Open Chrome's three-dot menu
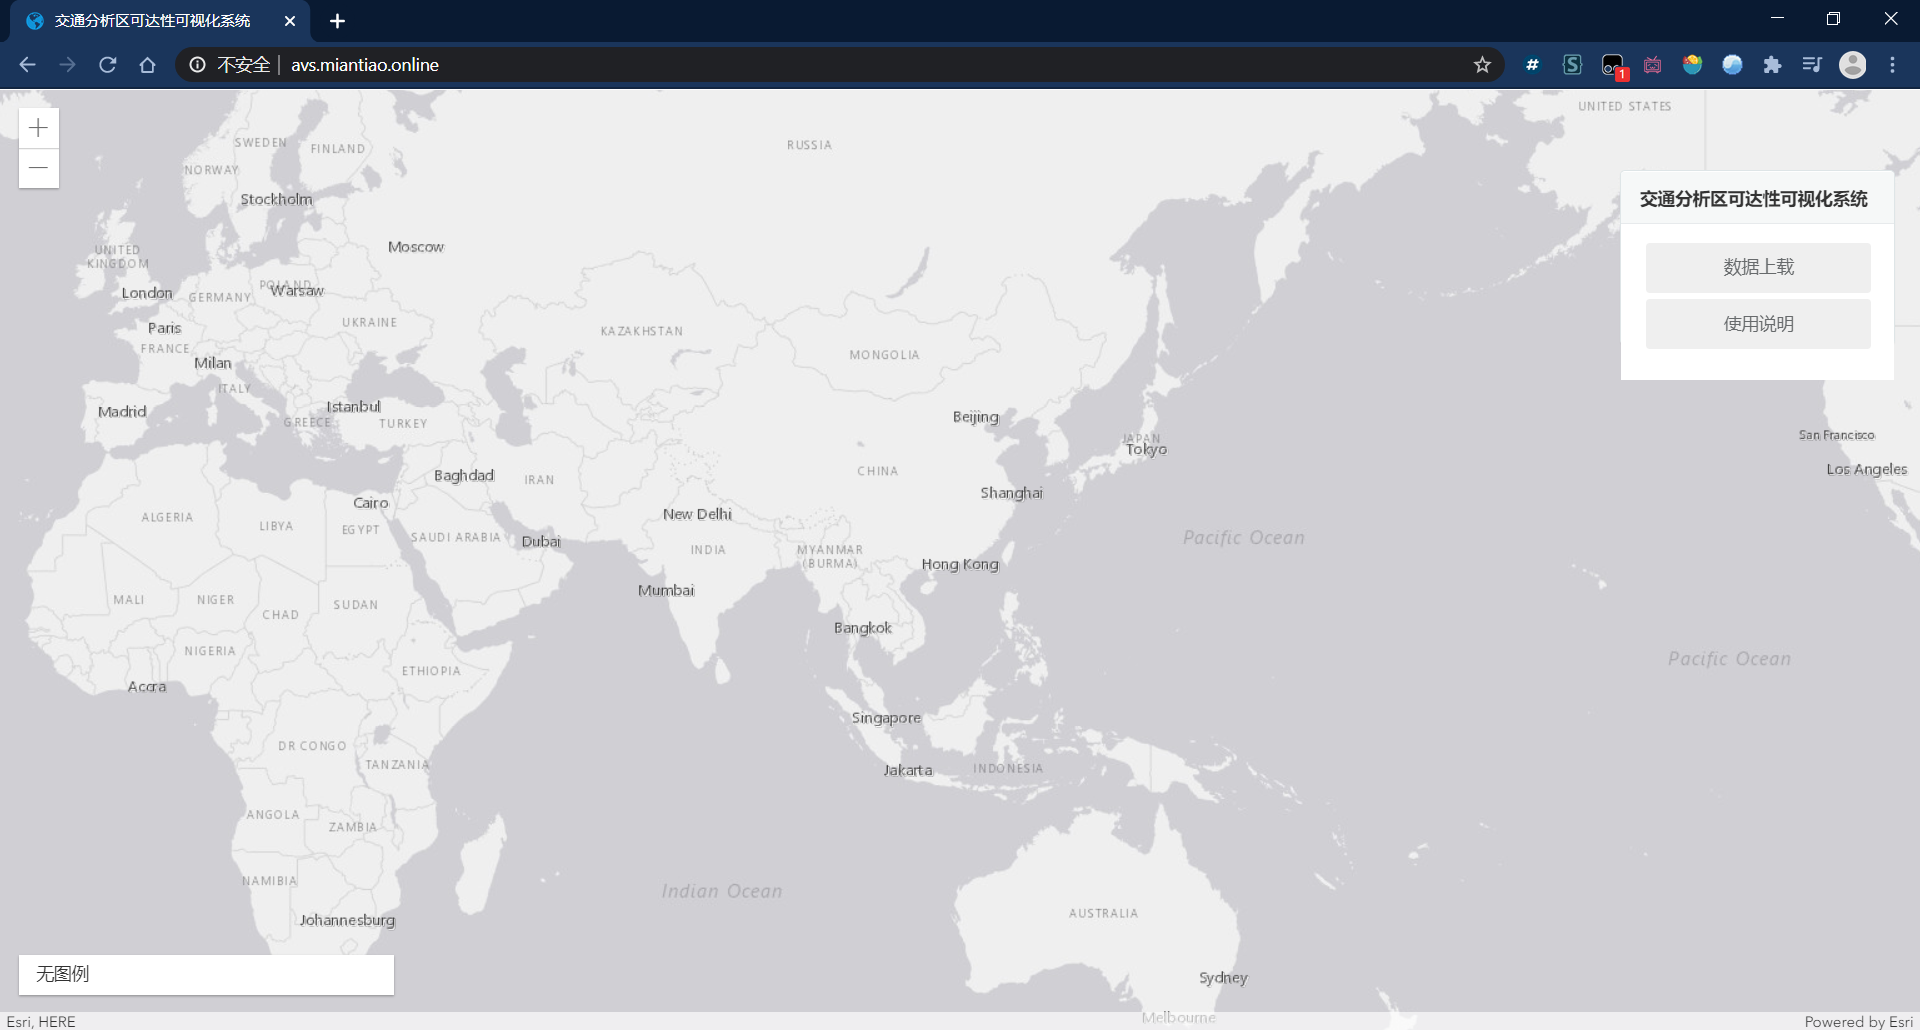 coord(1892,65)
